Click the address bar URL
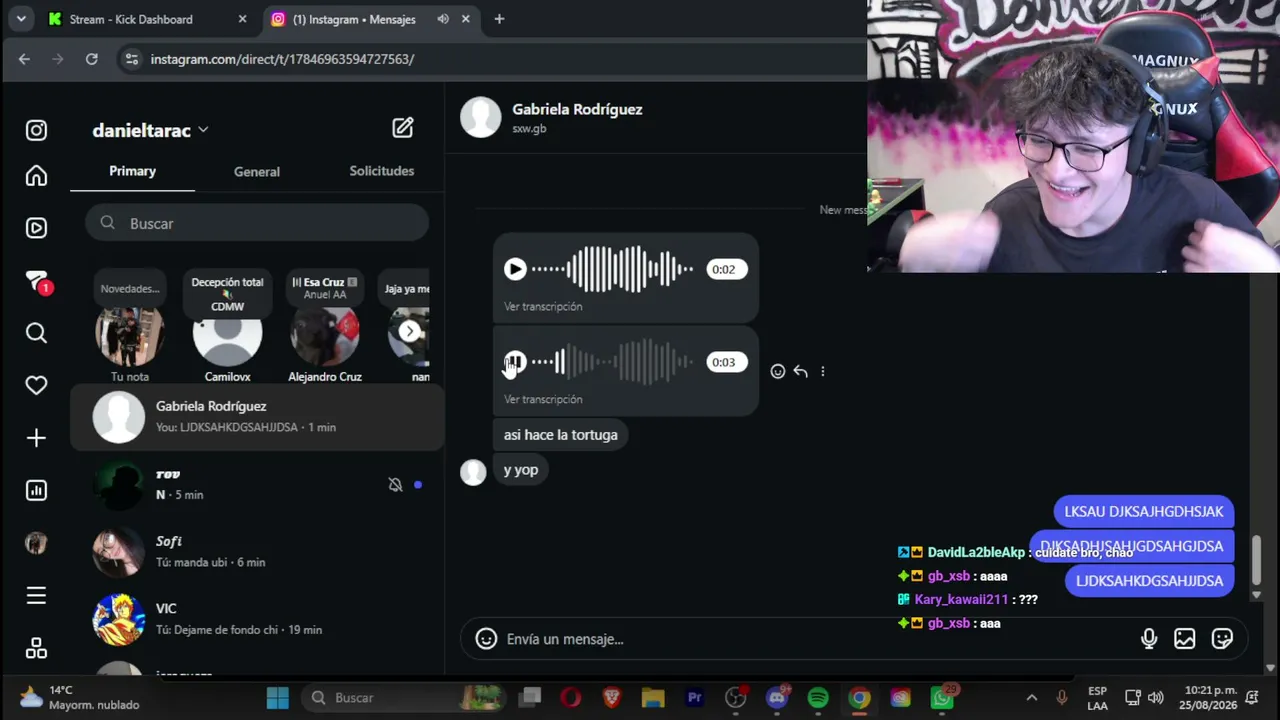 click(x=282, y=59)
